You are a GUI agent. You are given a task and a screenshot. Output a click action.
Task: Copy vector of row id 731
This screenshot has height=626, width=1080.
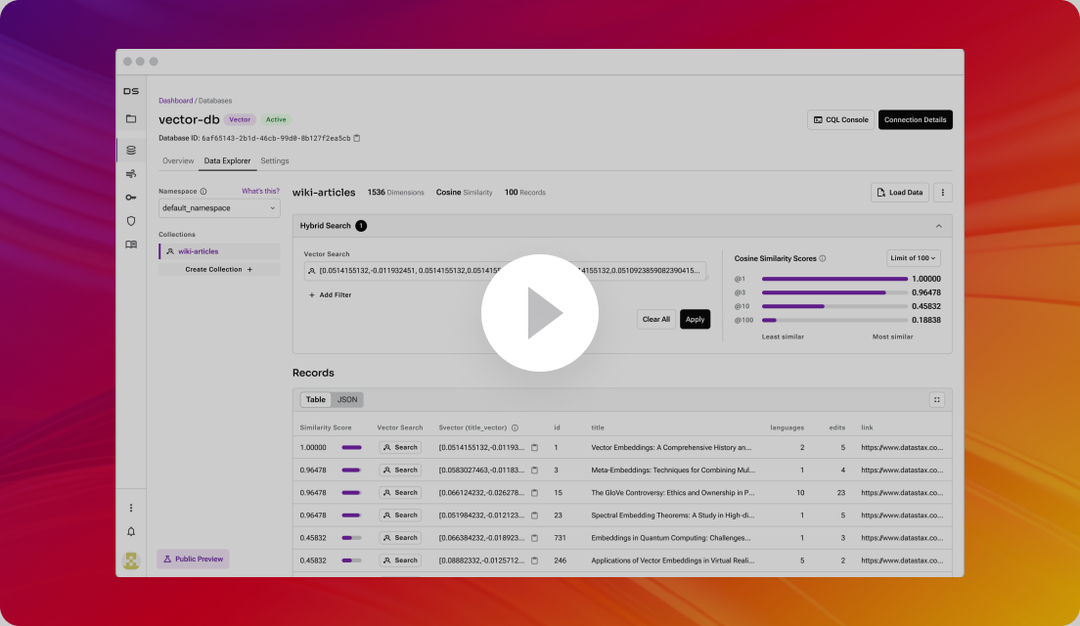(534, 538)
